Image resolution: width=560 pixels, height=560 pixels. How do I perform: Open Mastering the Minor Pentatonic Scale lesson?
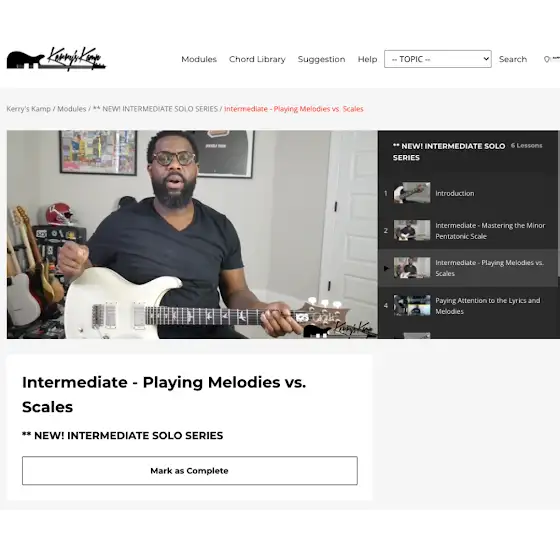tap(490, 231)
